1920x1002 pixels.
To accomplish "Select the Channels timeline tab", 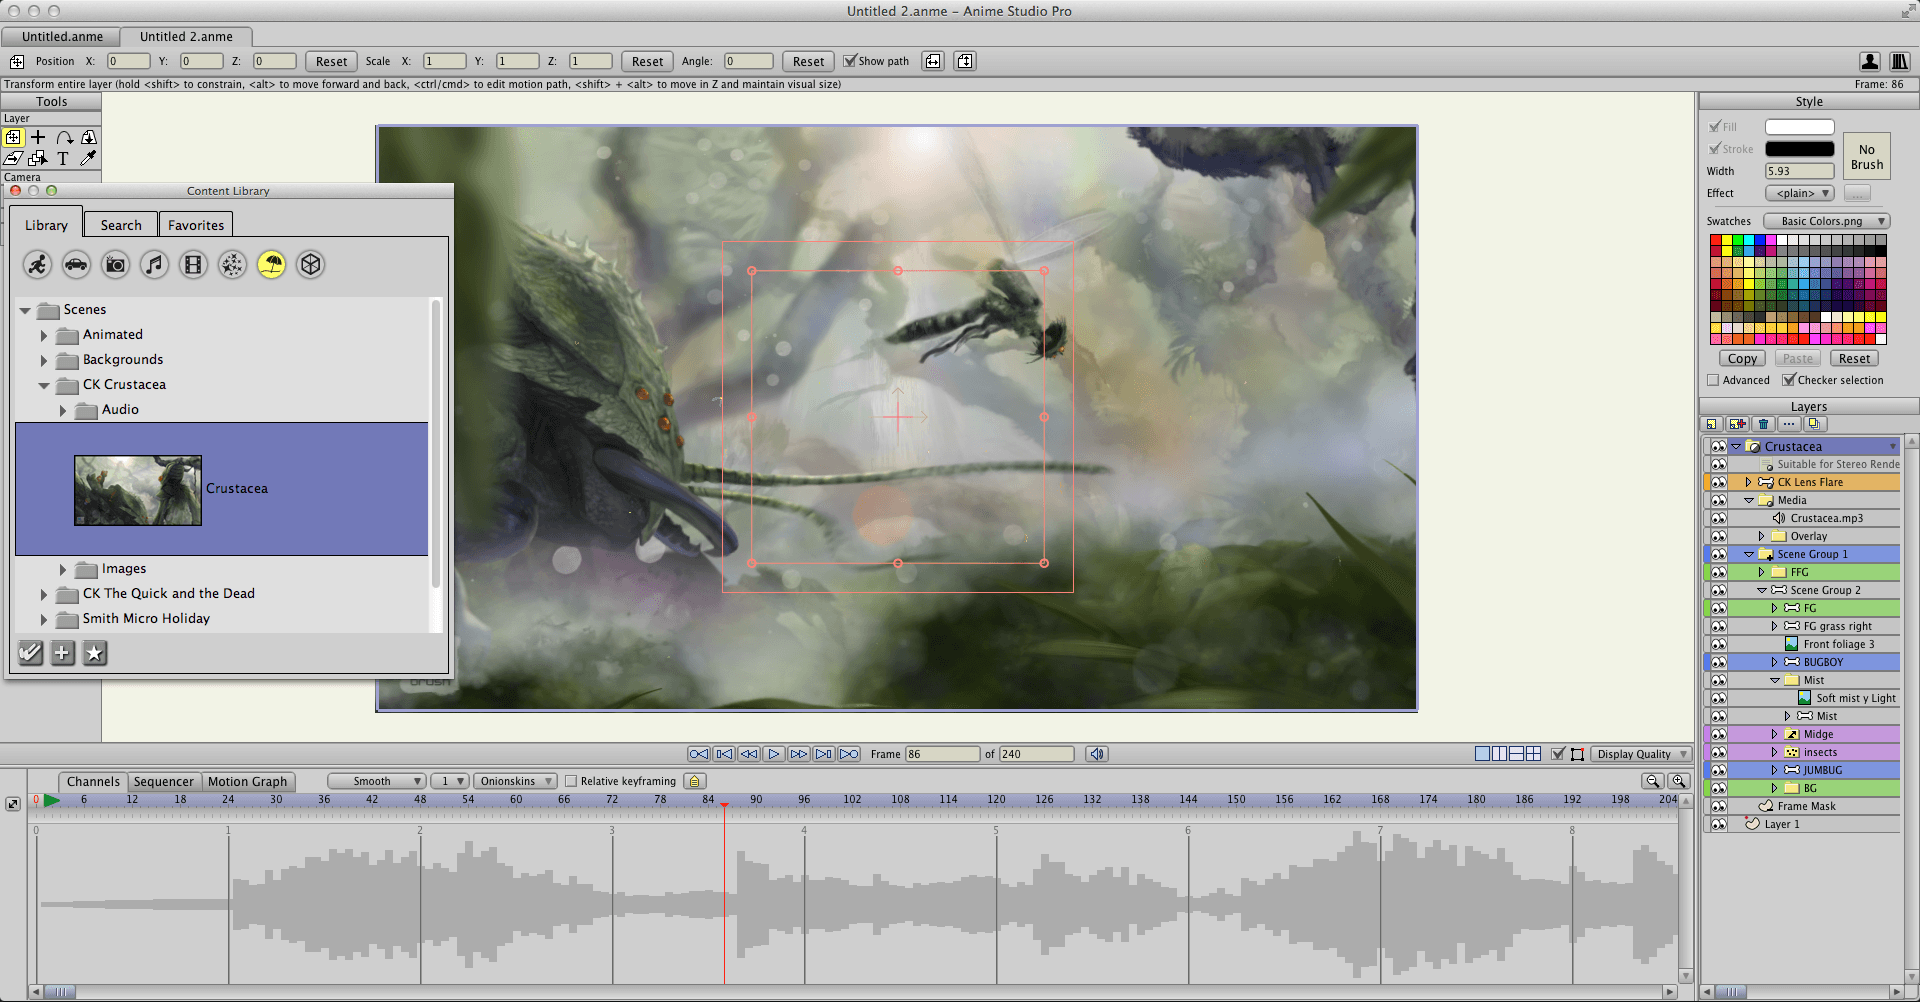I will 93,781.
